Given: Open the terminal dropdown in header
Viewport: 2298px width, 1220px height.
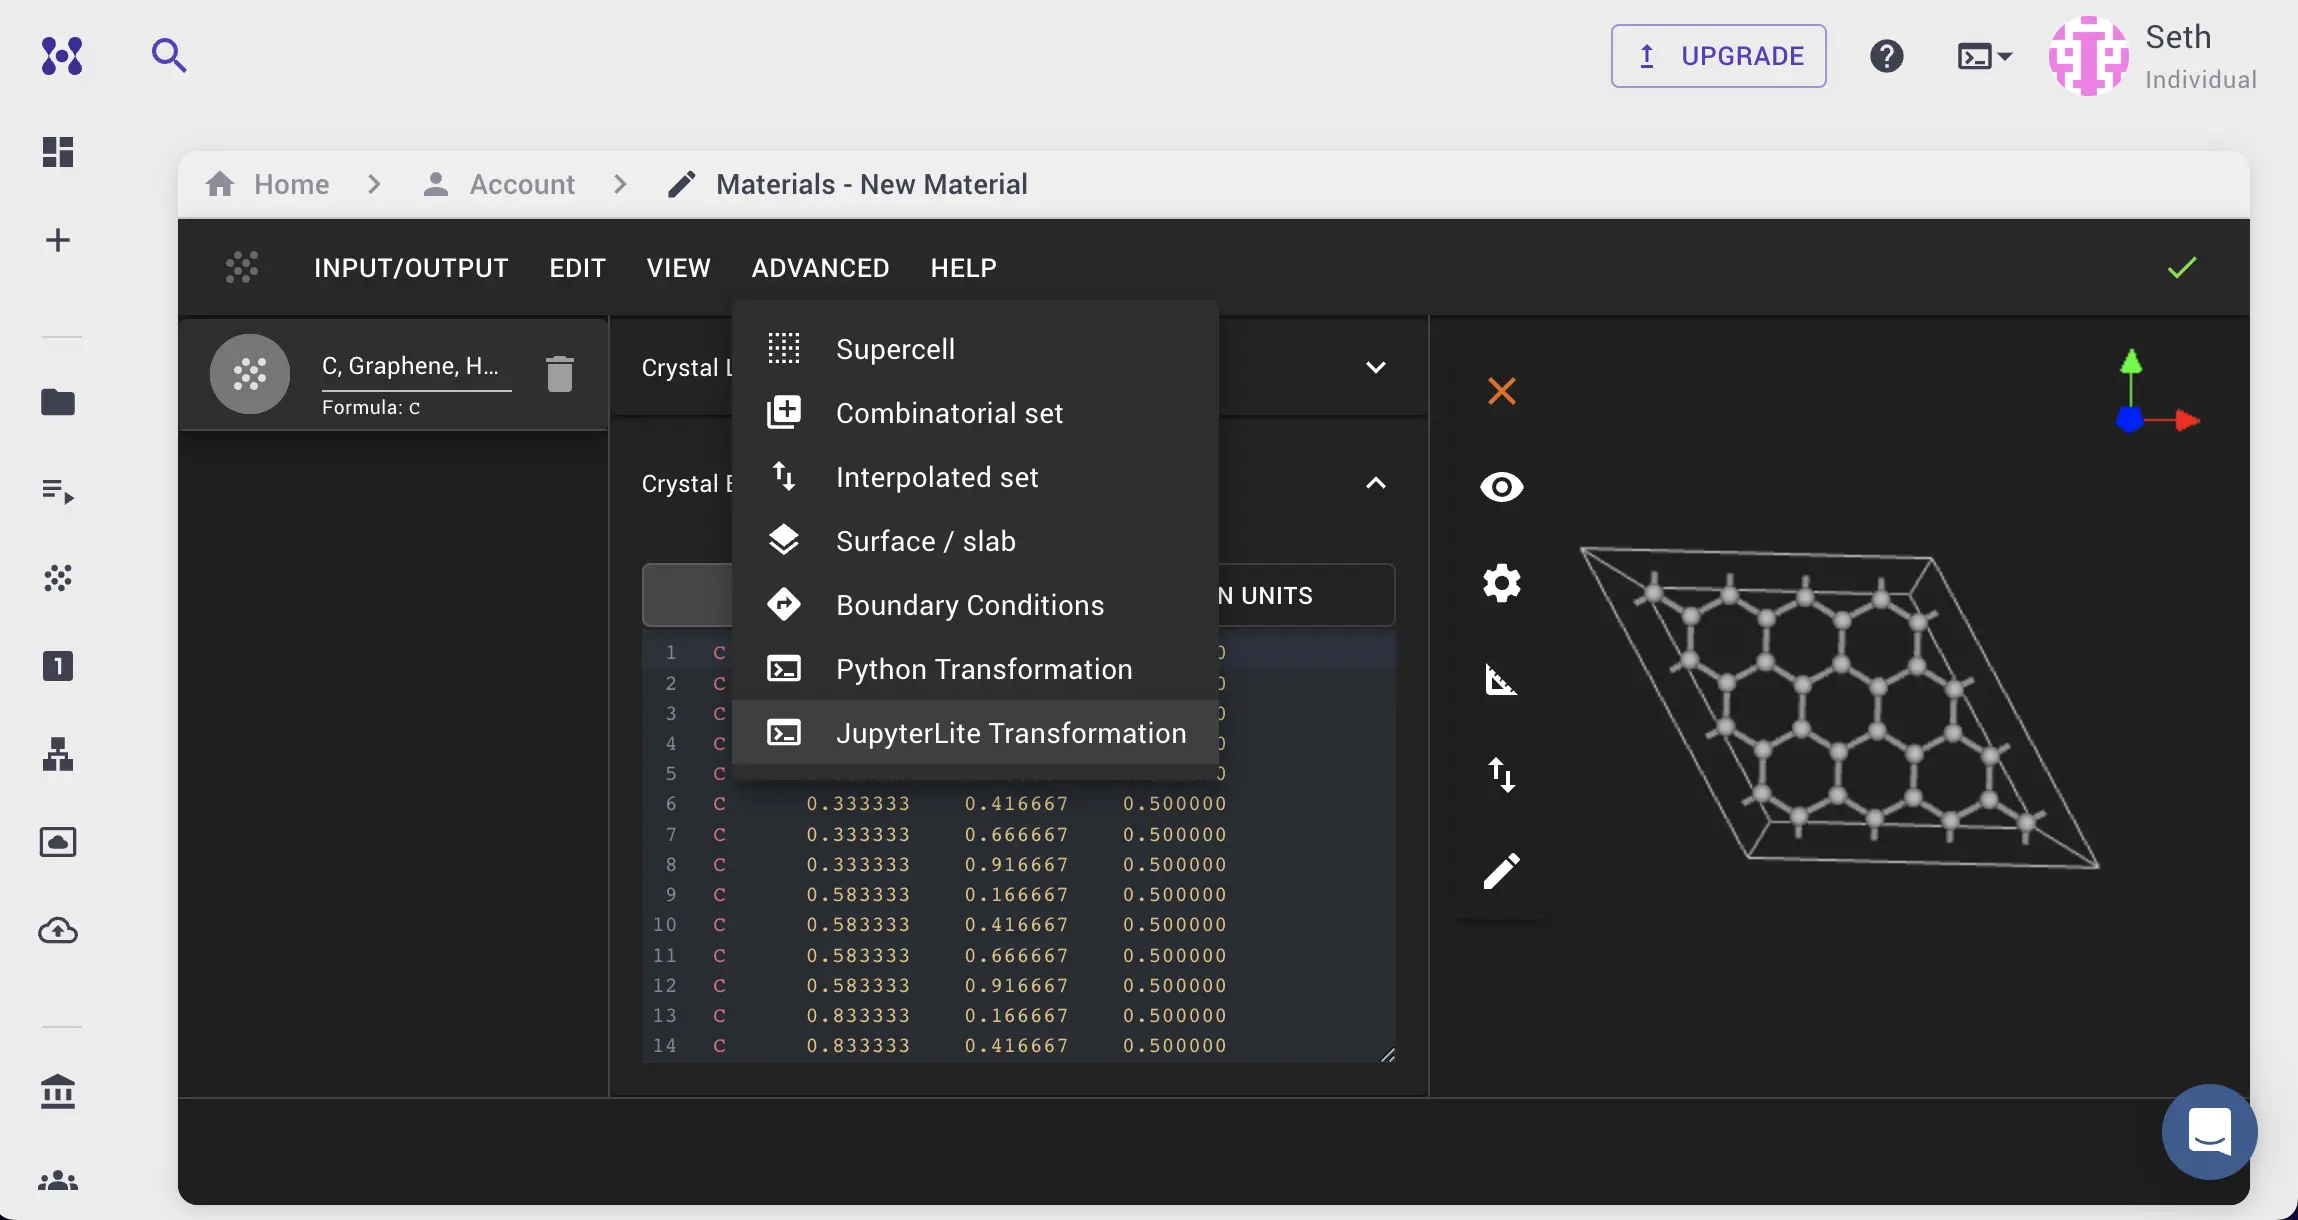Looking at the screenshot, I should point(1984,56).
